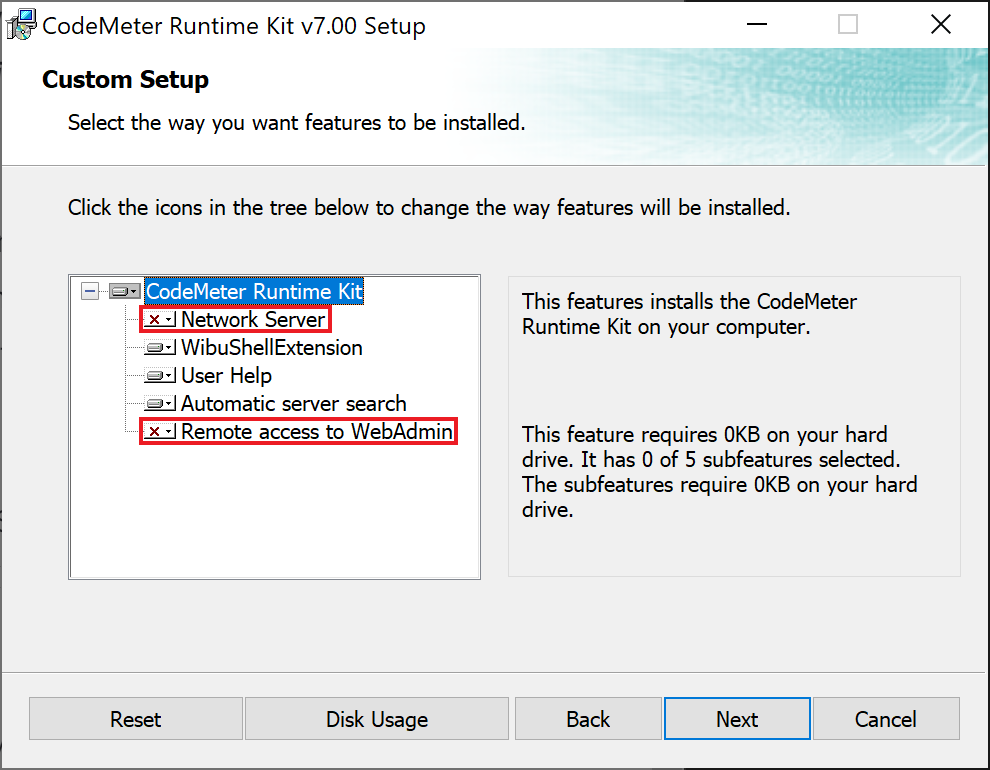
Task: Select the Network Server tree label
Action: click(253, 320)
